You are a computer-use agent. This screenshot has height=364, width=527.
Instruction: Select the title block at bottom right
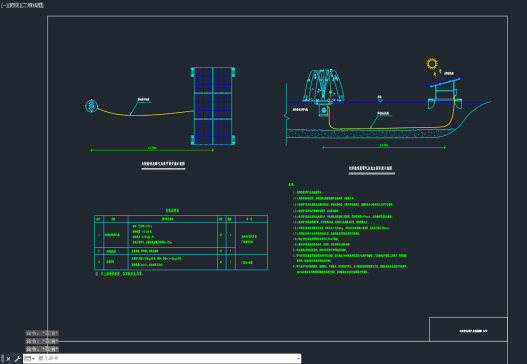point(468,329)
